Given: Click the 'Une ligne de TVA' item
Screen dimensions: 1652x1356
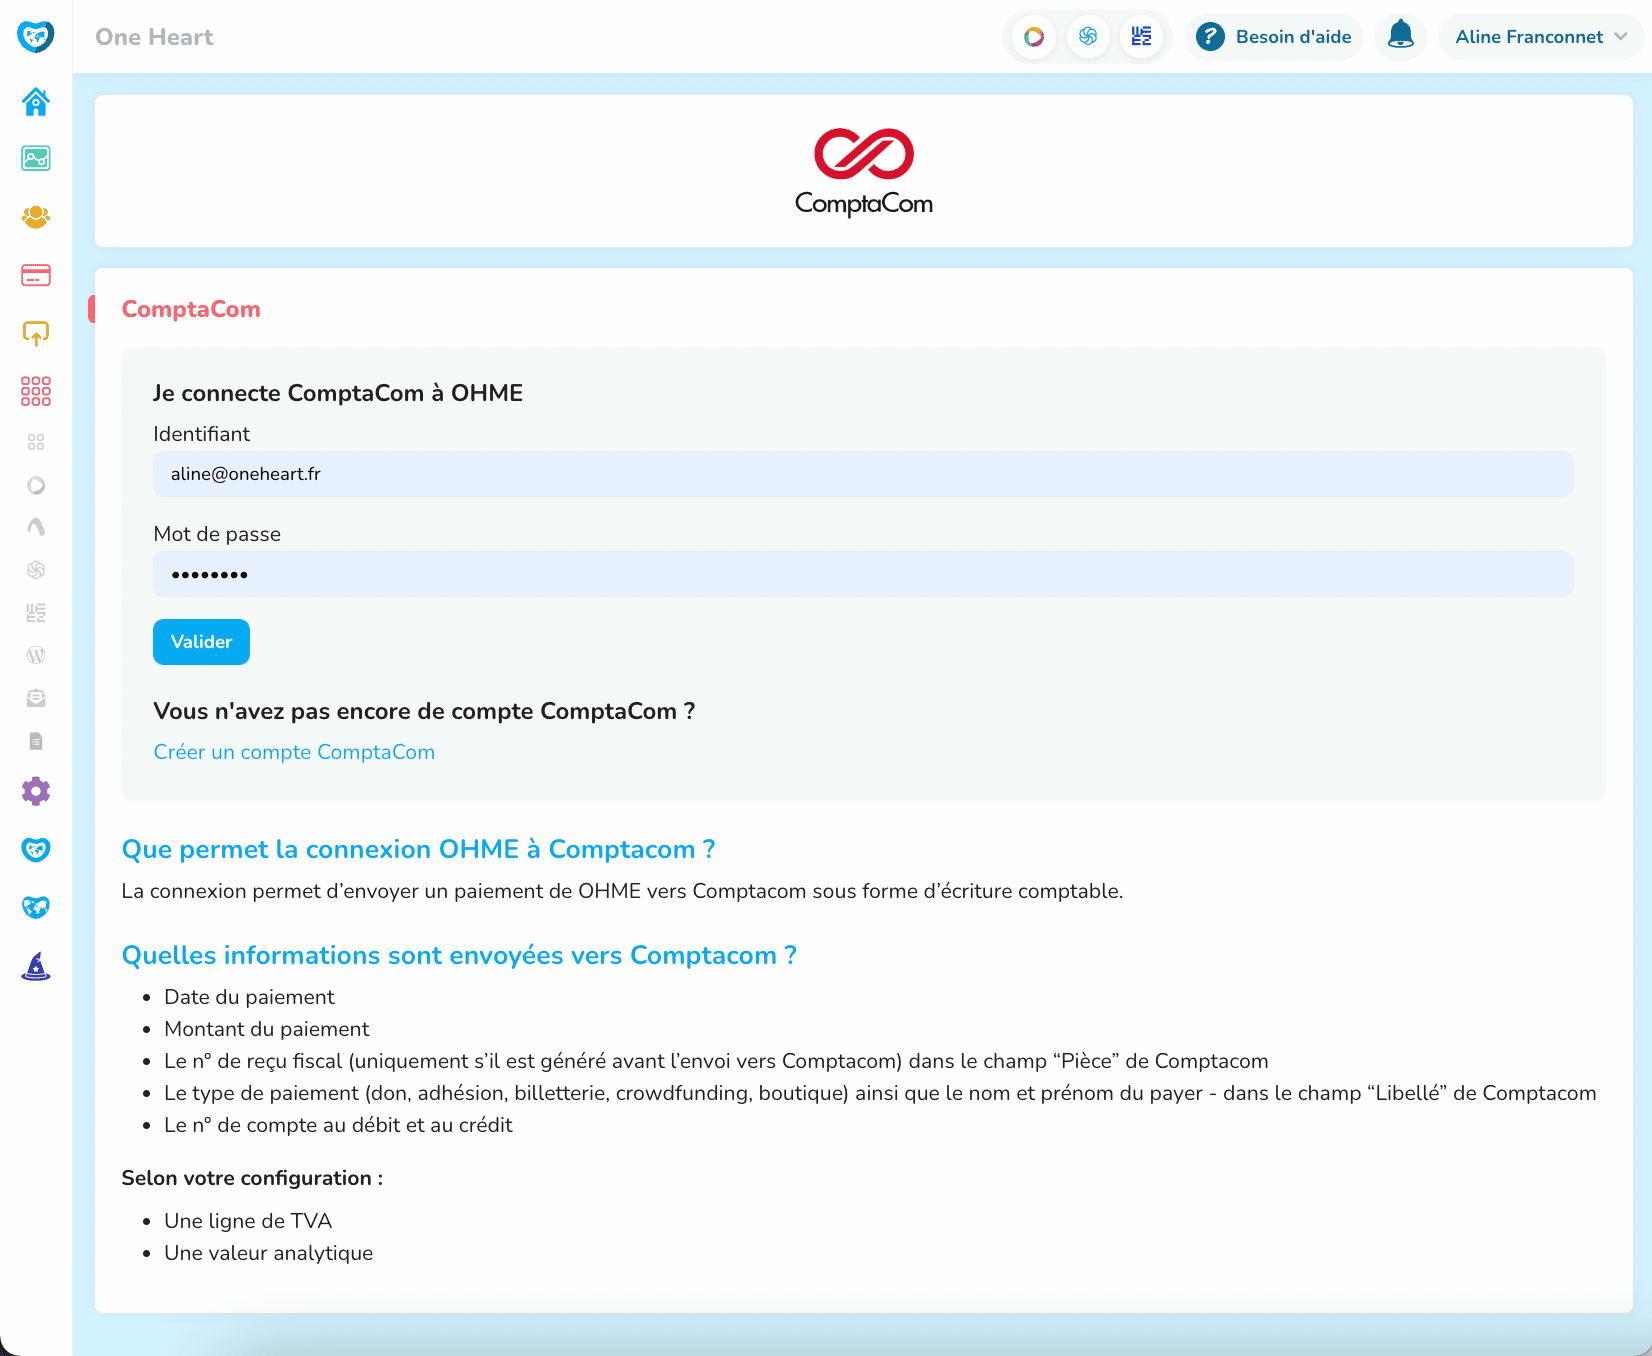Looking at the screenshot, I should point(248,1221).
